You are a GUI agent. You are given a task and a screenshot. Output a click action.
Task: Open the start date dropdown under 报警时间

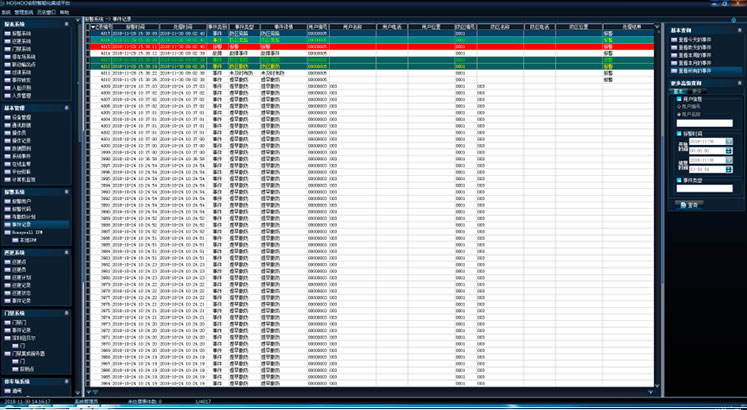click(729, 141)
